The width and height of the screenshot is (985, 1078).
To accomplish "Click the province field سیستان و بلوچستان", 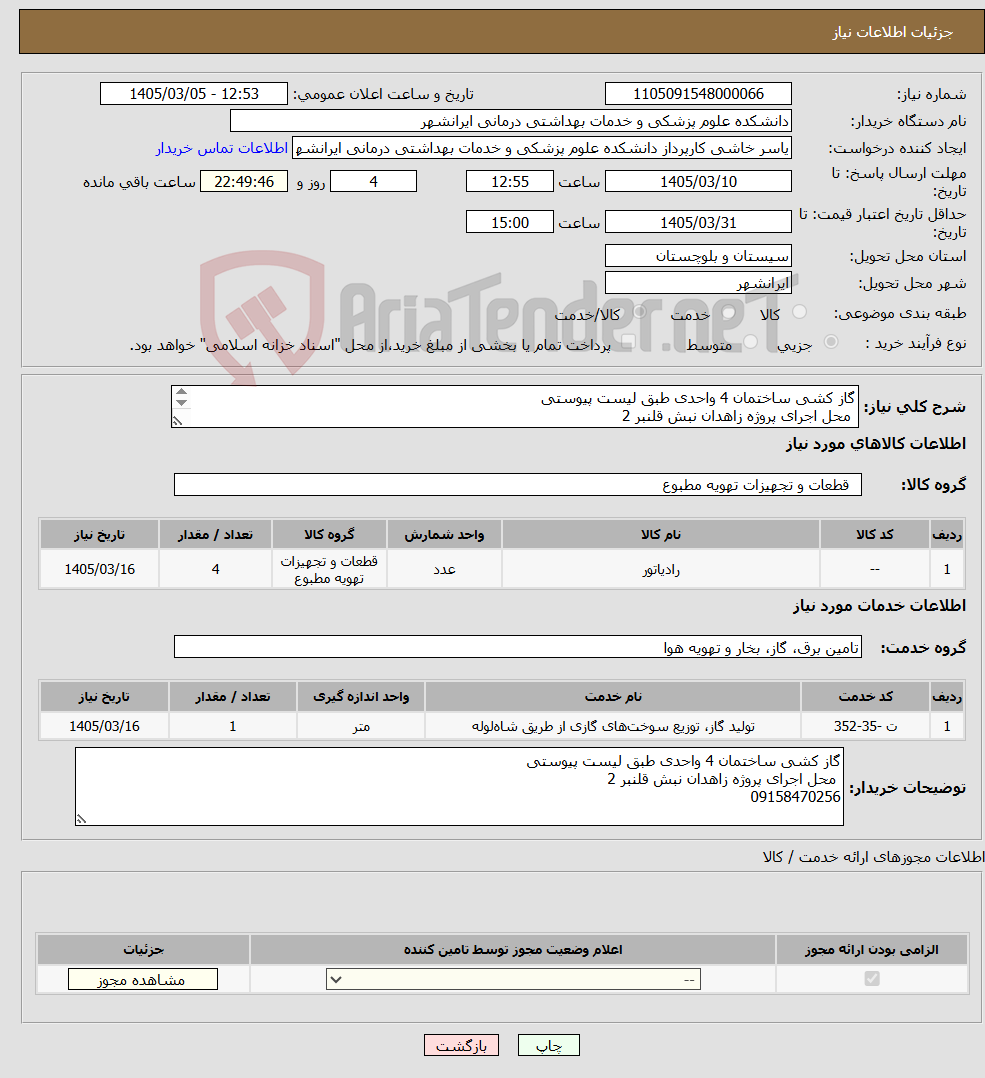I will [698, 256].
